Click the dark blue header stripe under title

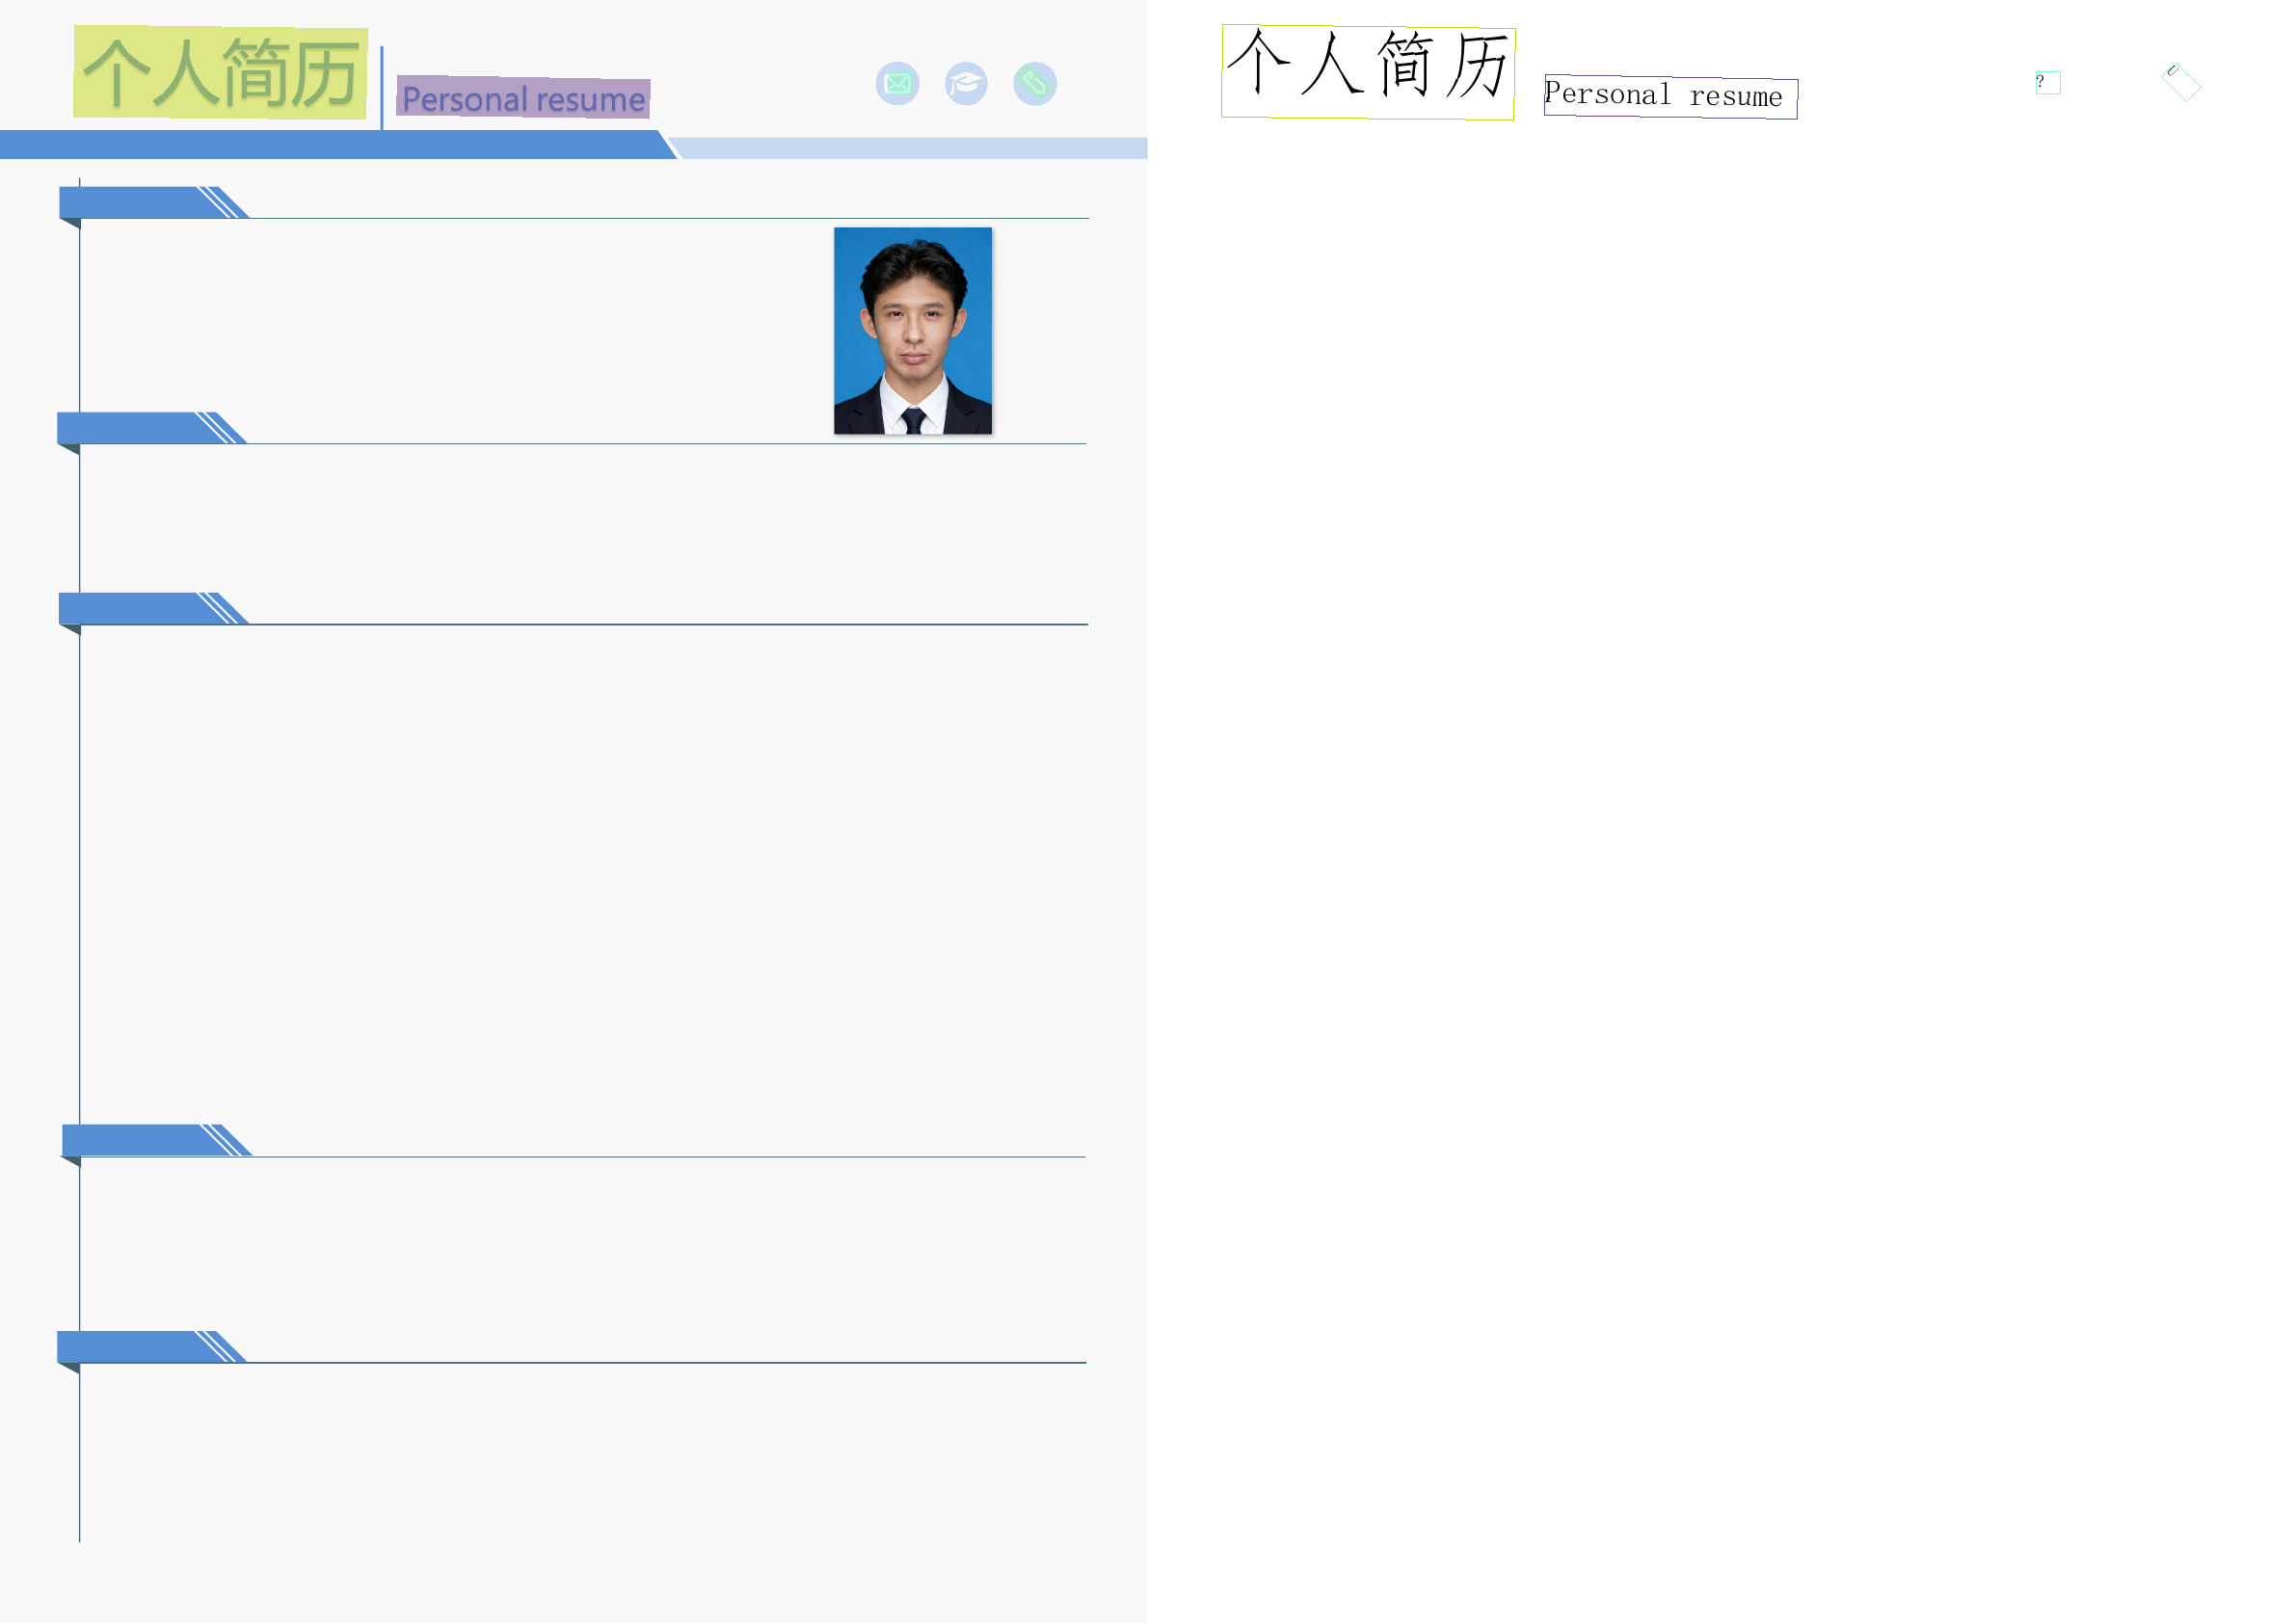(330, 145)
